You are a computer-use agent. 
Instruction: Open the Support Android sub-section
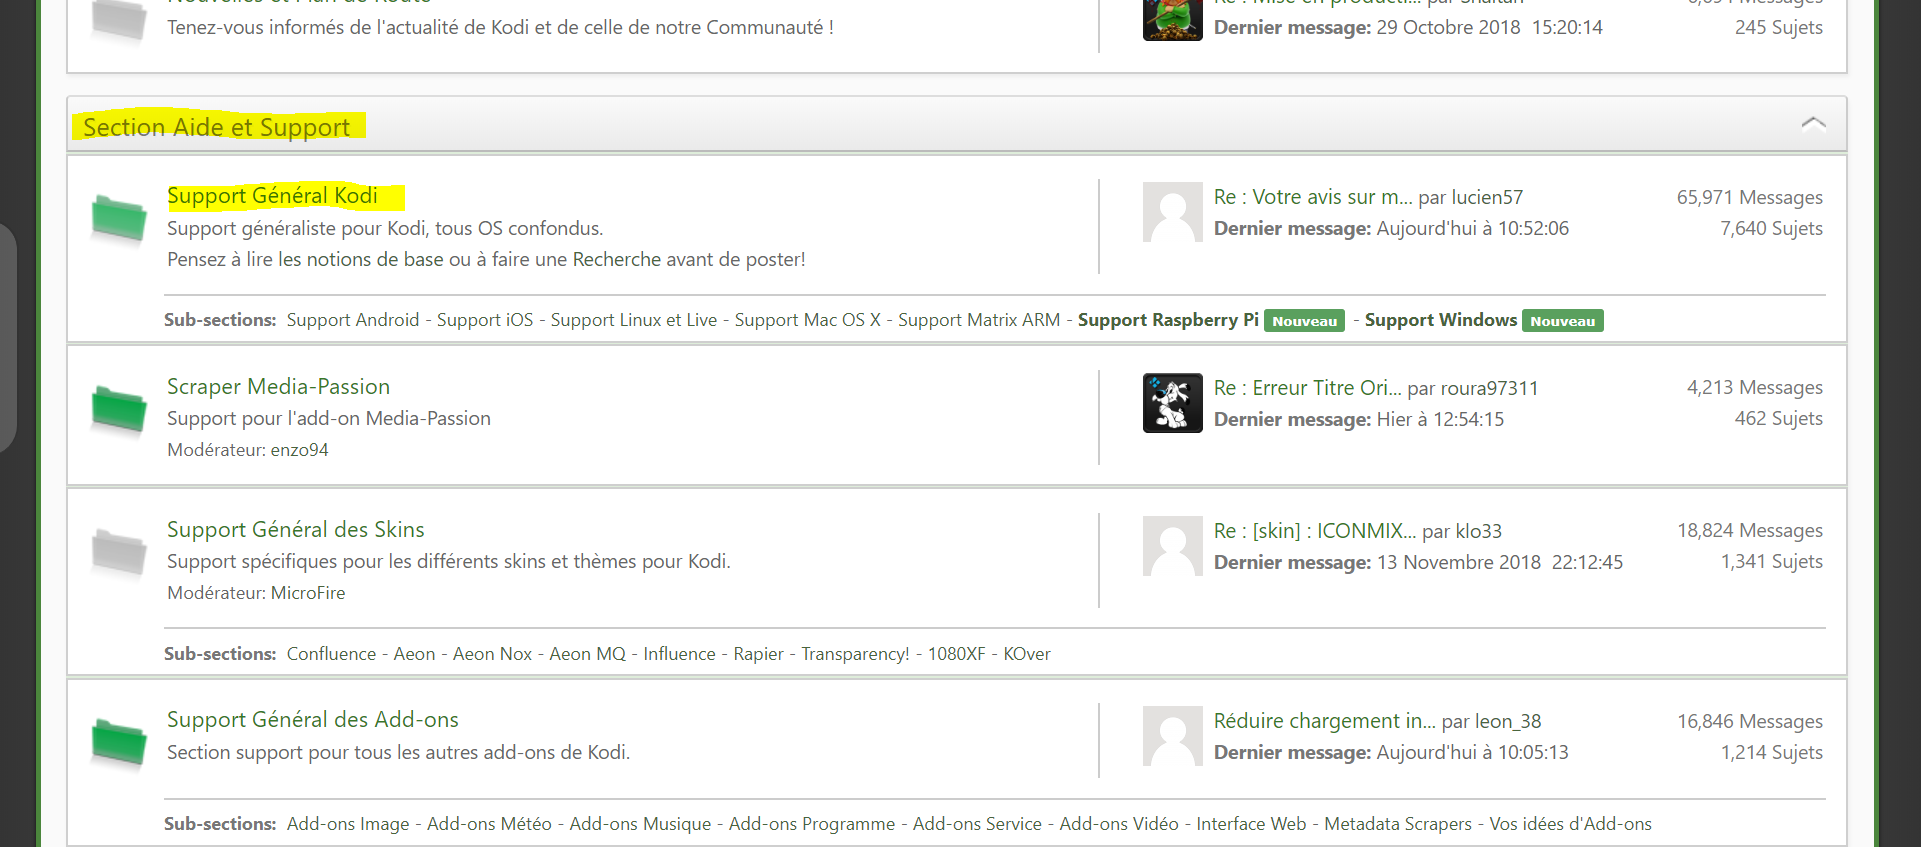point(353,320)
